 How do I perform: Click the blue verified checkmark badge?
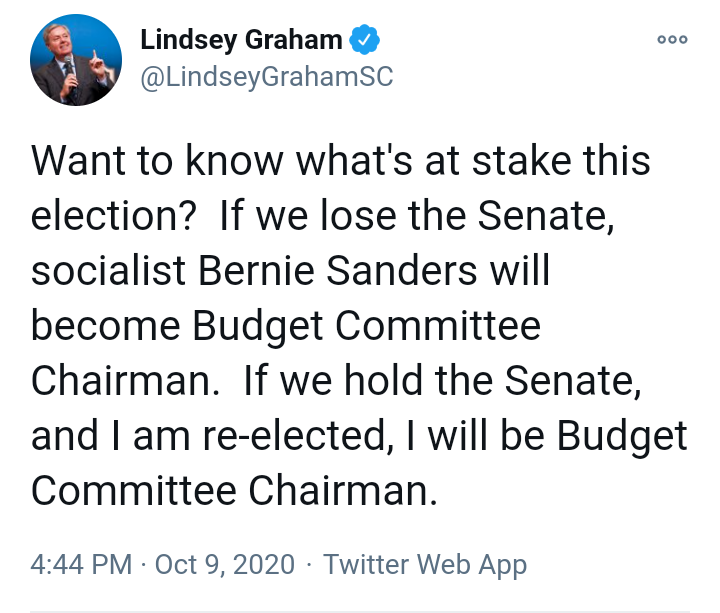(364, 41)
